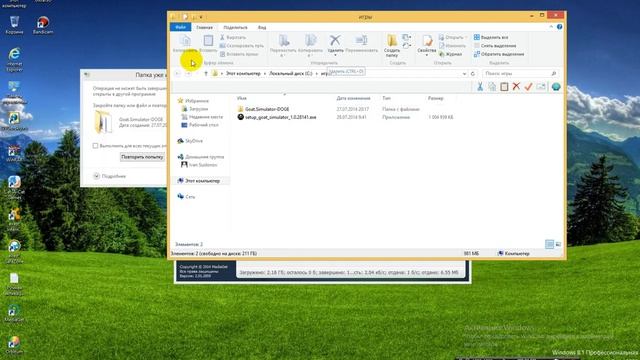Expand Подробнее in folder-in-use dialog

pyautogui.click(x=109, y=176)
